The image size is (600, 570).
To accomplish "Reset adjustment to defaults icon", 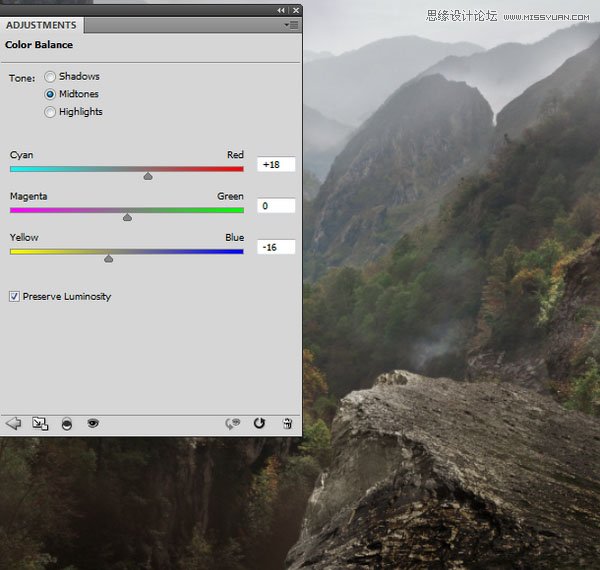I will tap(259, 423).
